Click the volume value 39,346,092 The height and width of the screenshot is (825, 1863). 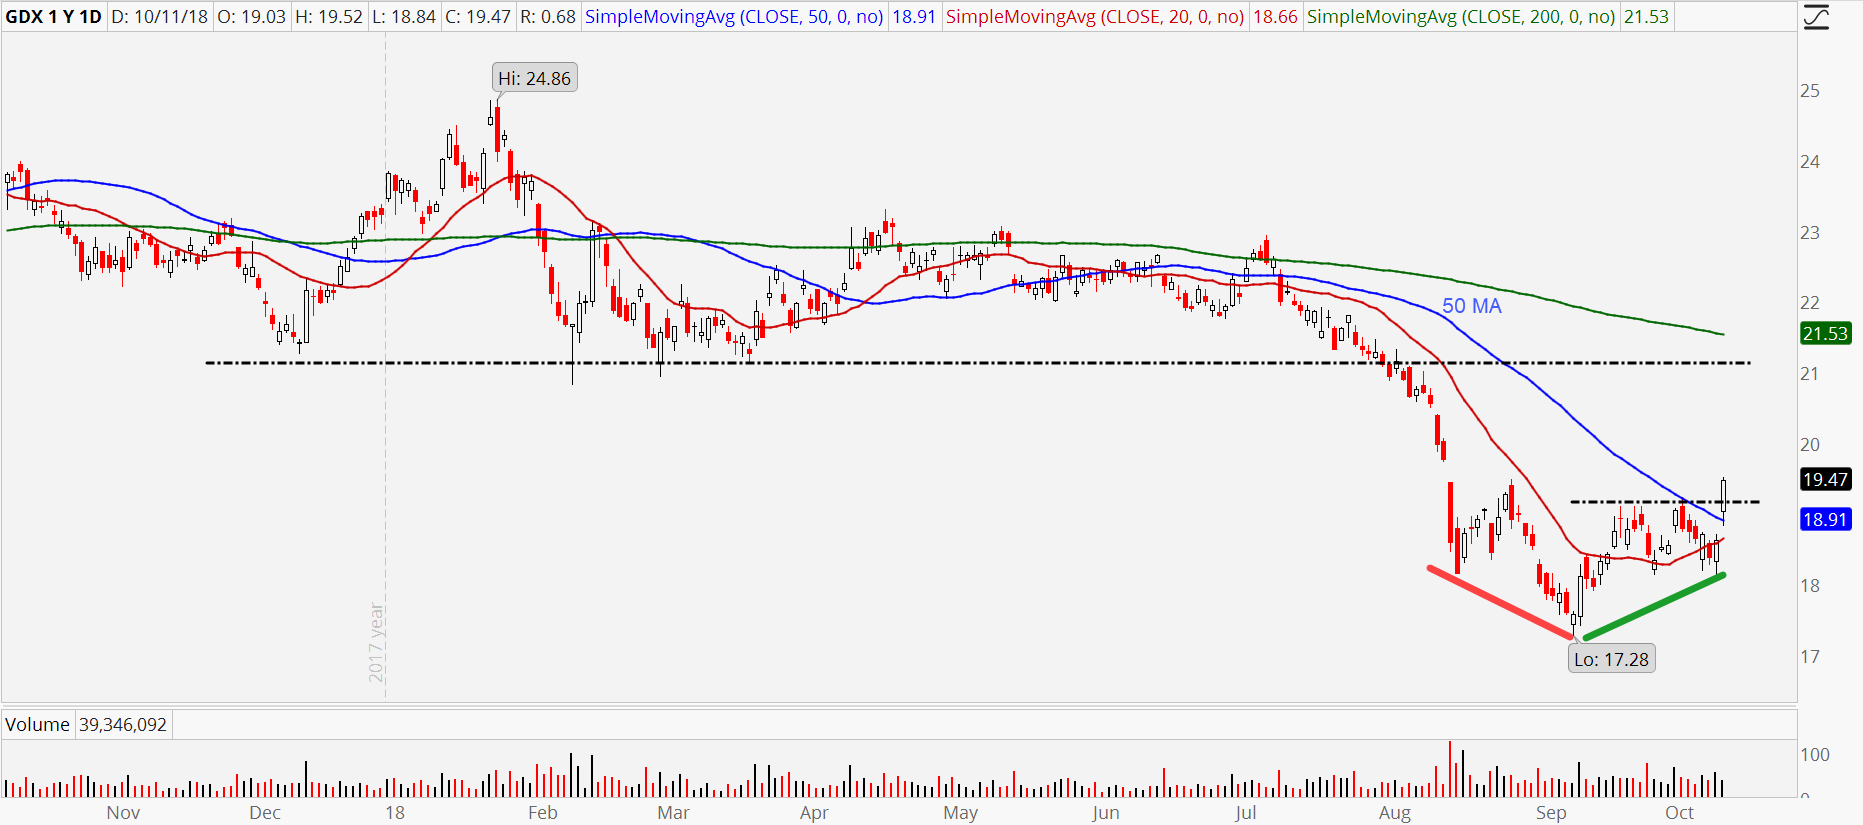[x=123, y=724]
